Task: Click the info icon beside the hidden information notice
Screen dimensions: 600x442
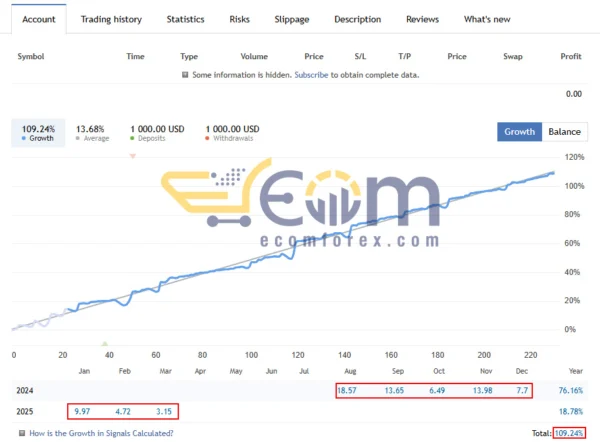Action: [x=185, y=74]
